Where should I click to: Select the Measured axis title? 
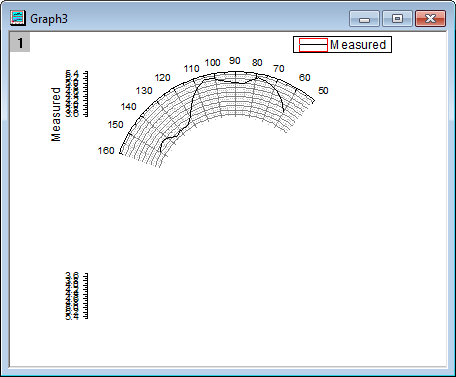click(56, 114)
